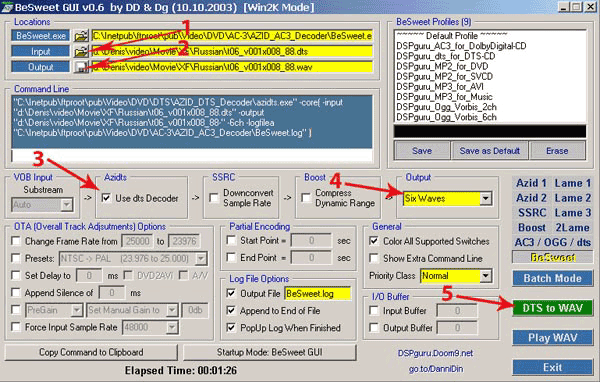
Task: Click output save disk icon
Action: [81, 67]
